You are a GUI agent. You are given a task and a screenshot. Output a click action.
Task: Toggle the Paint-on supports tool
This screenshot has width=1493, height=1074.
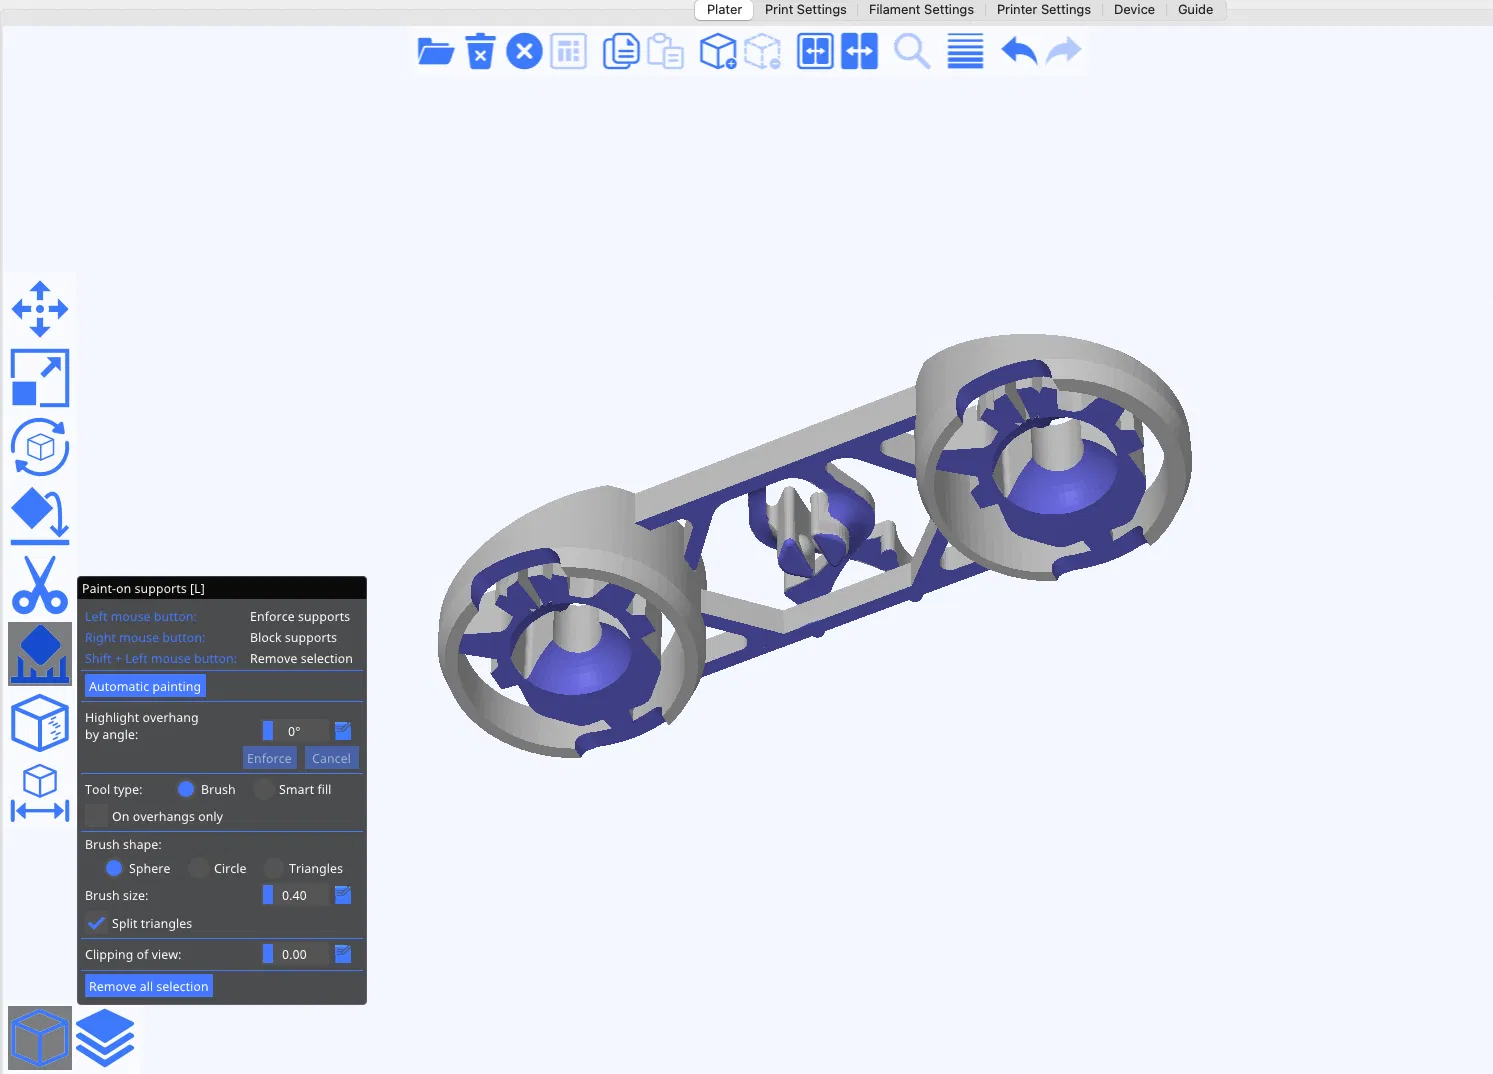click(x=40, y=654)
